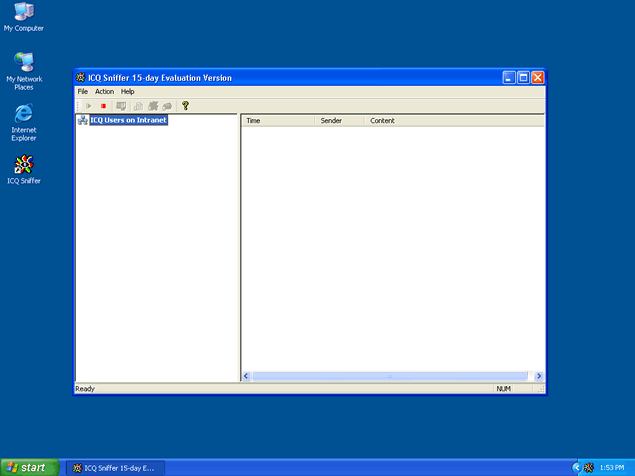
Task: Click the horizontal scrollbar left arrow
Action: [247, 376]
